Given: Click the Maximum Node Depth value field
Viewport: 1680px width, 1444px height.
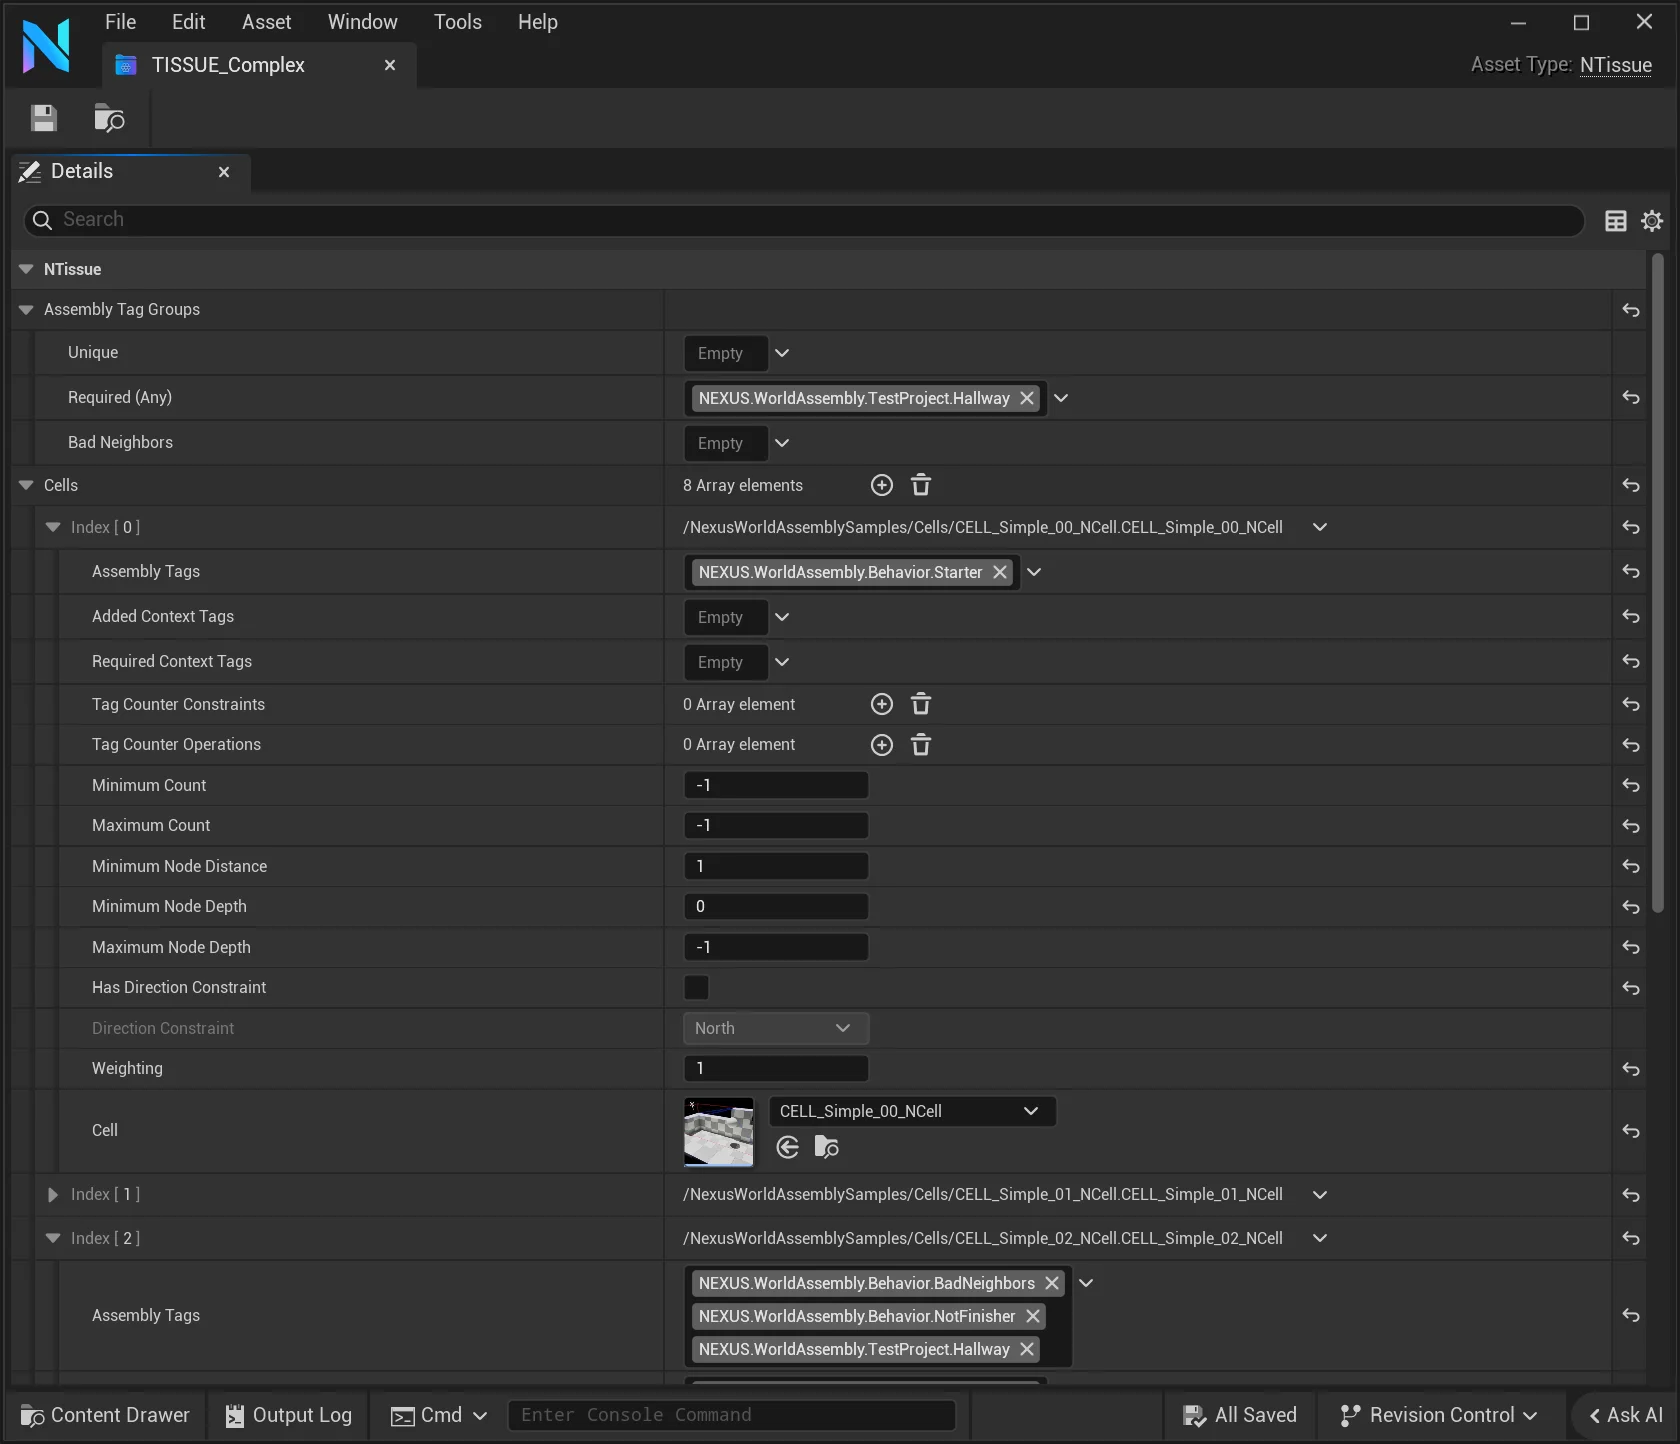Looking at the screenshot, I should pyautogui.click(x=776, y=947).
